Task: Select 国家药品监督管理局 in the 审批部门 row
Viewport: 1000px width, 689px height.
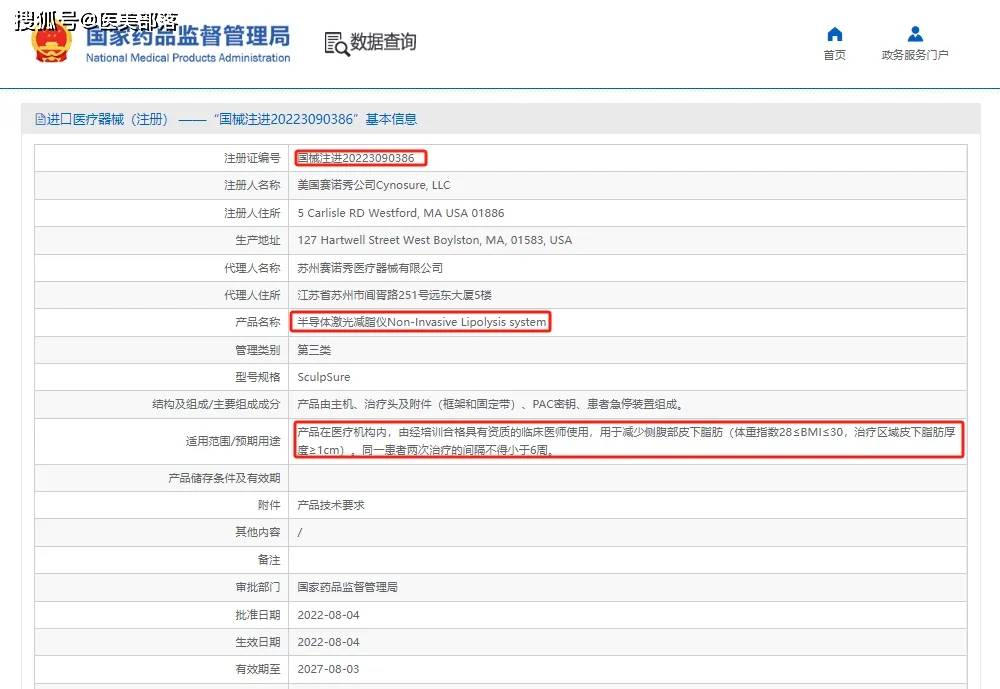Action: click(348, 587)
